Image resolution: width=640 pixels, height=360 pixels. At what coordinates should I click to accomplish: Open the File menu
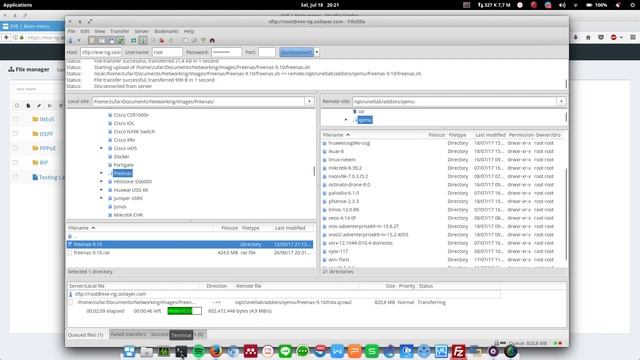point(71,31)
